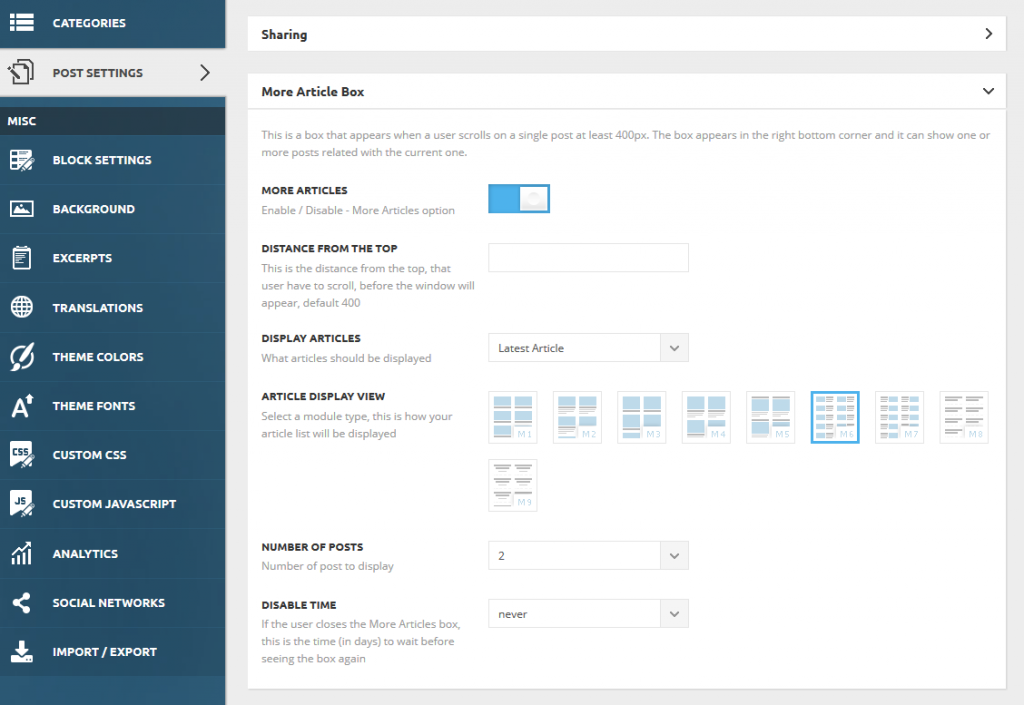Open the Display Articles dropdown
The width and height of the screenshot is (1024, 705).
point(588,347)
